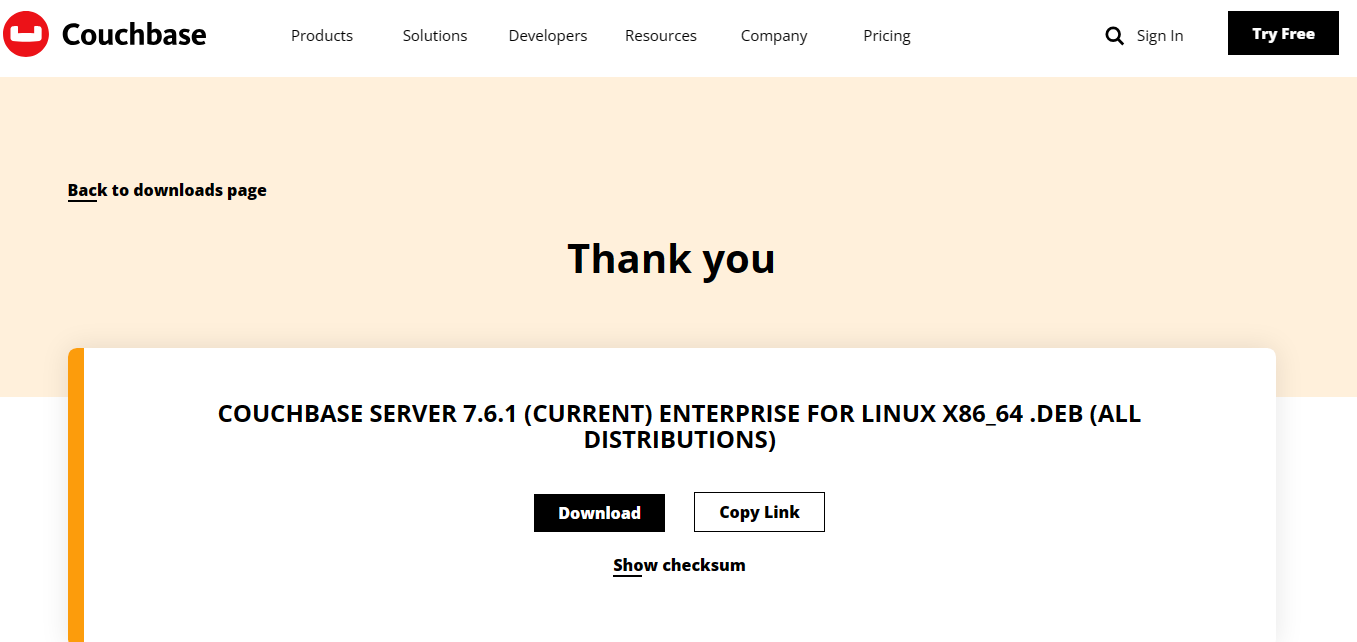Open the search magnifier icon
This screenshot has height=642, width=1357.
tap(1114, 36)
